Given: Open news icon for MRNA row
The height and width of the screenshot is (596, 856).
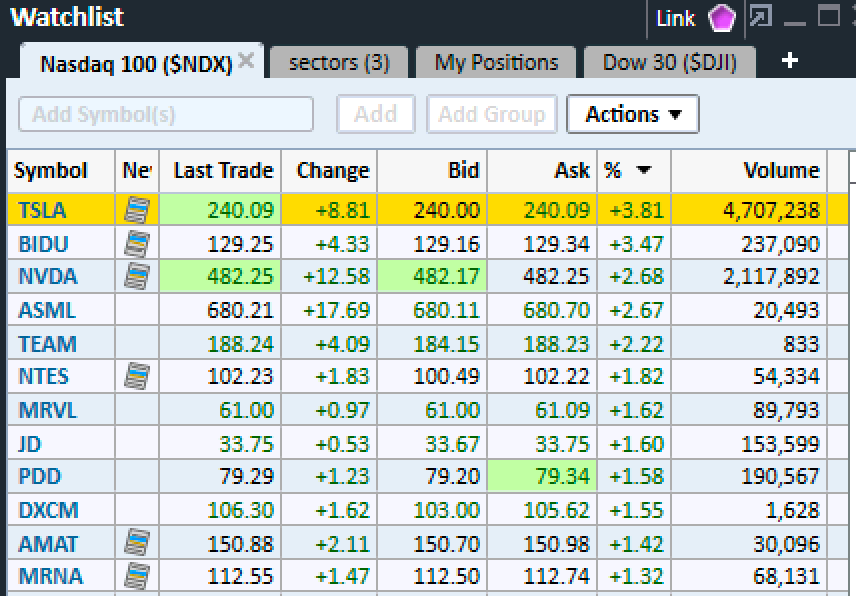Looking at the screenshot, I should click(136, 576).
